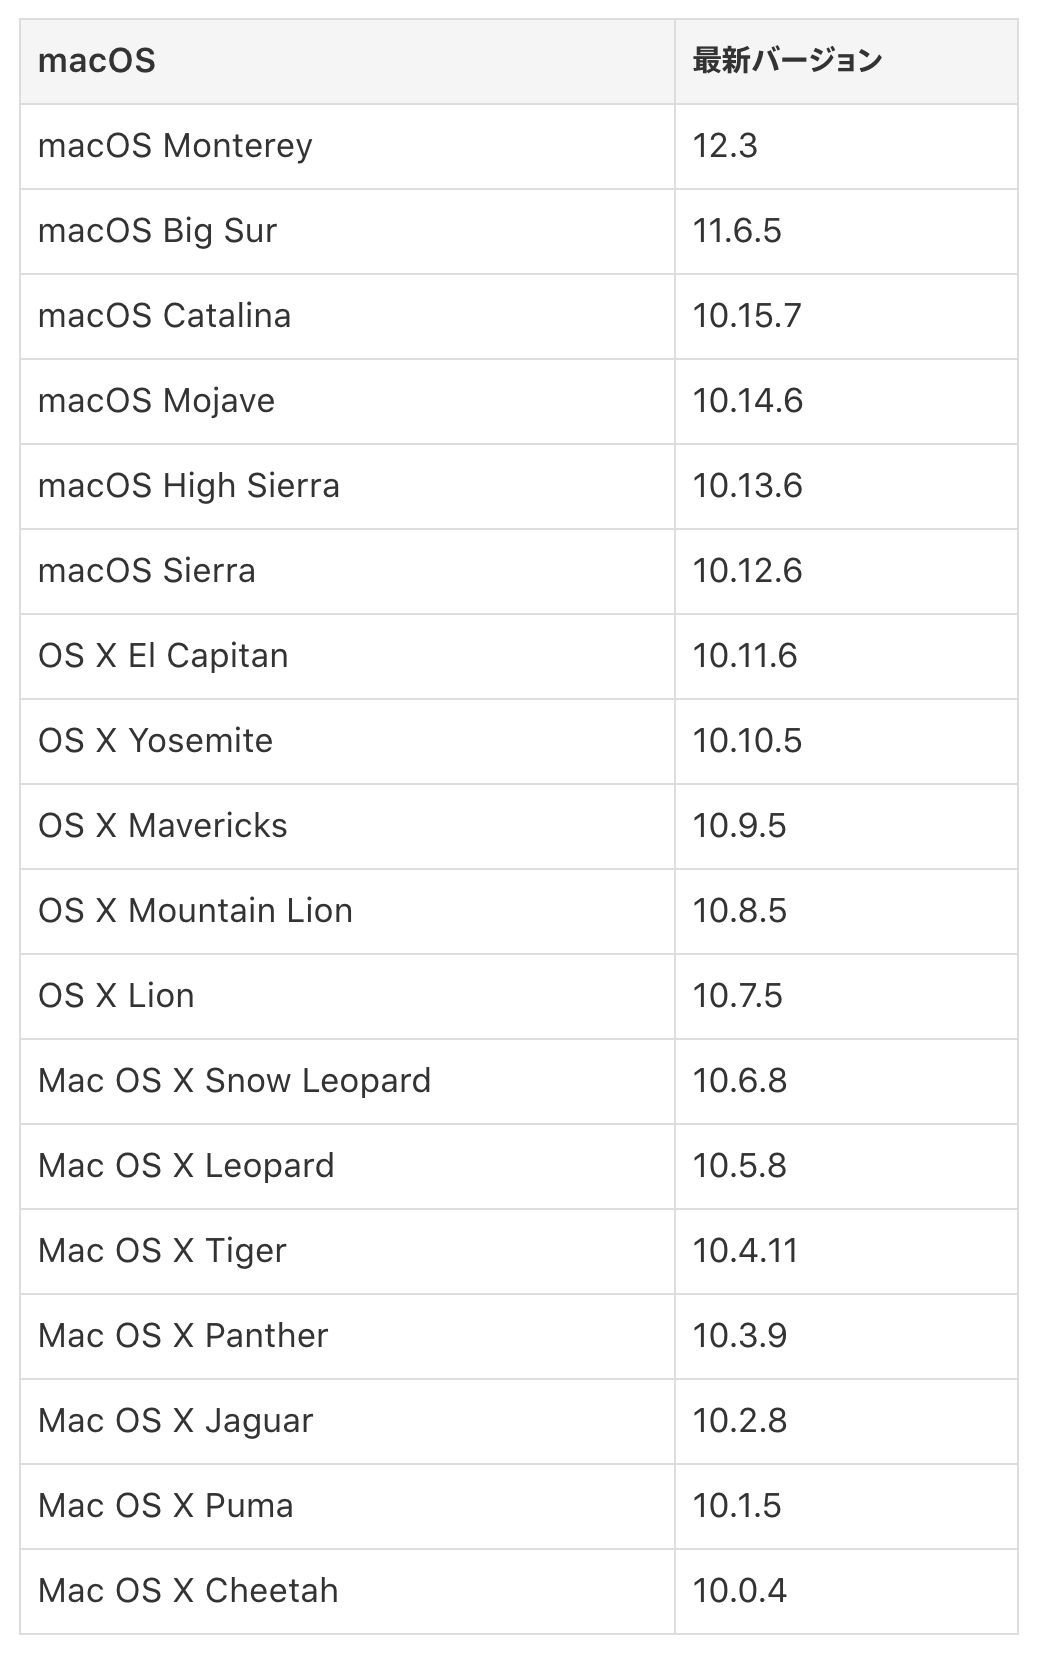Click the macOS Big Sur cell
The width and height of the screenshot is (1038, 1654).
[157, 231]
